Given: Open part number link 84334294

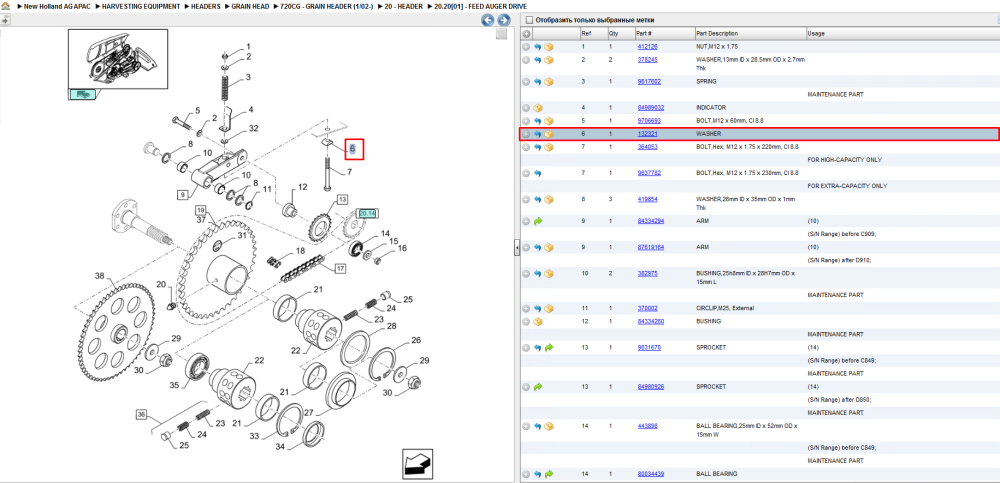Looking at the screenshot, I should coord(651,221).
